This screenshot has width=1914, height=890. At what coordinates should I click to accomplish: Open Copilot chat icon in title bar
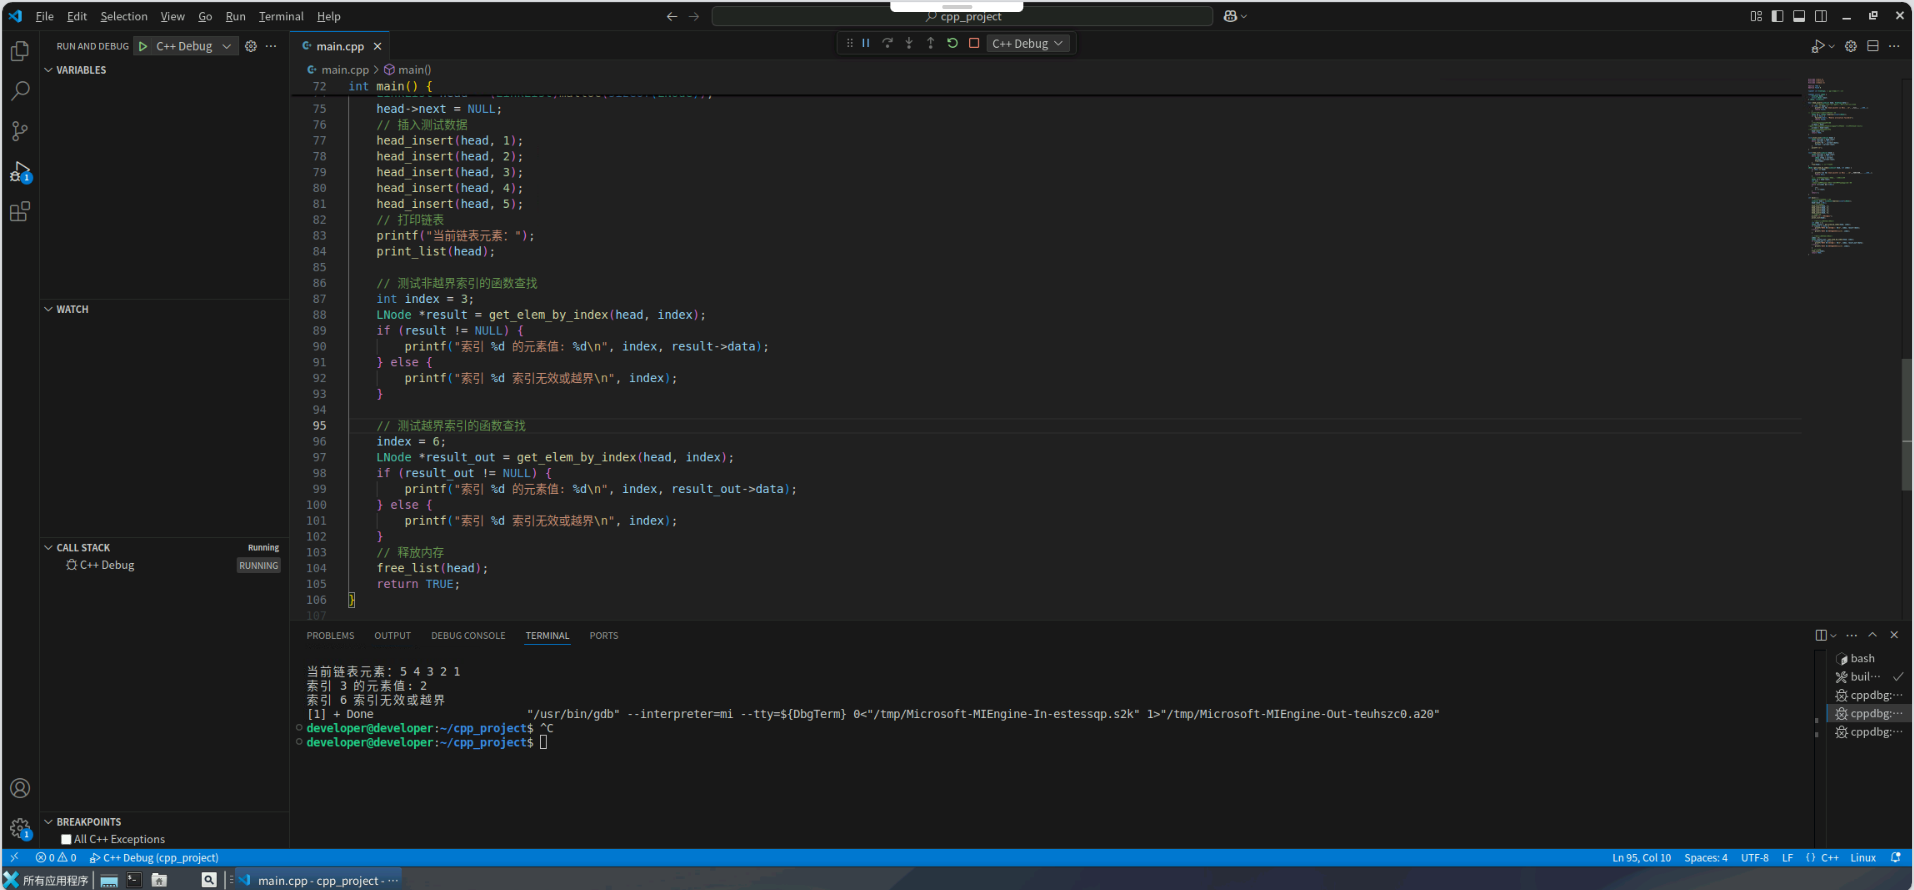pos(1230,16)
